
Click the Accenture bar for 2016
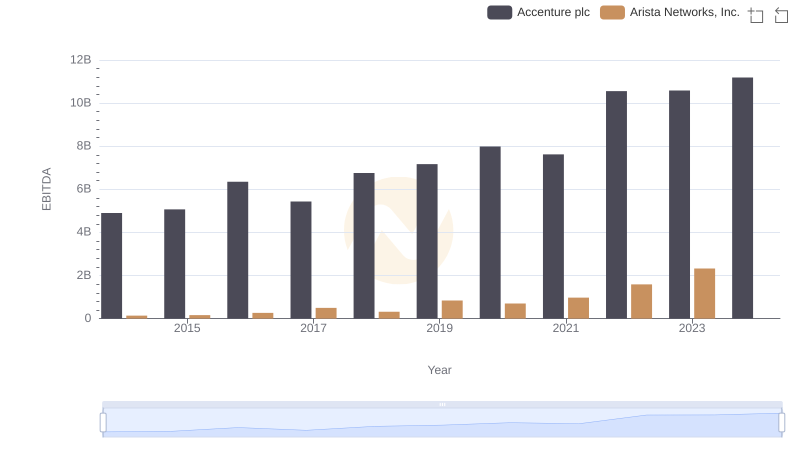click(x=238, y=250)
